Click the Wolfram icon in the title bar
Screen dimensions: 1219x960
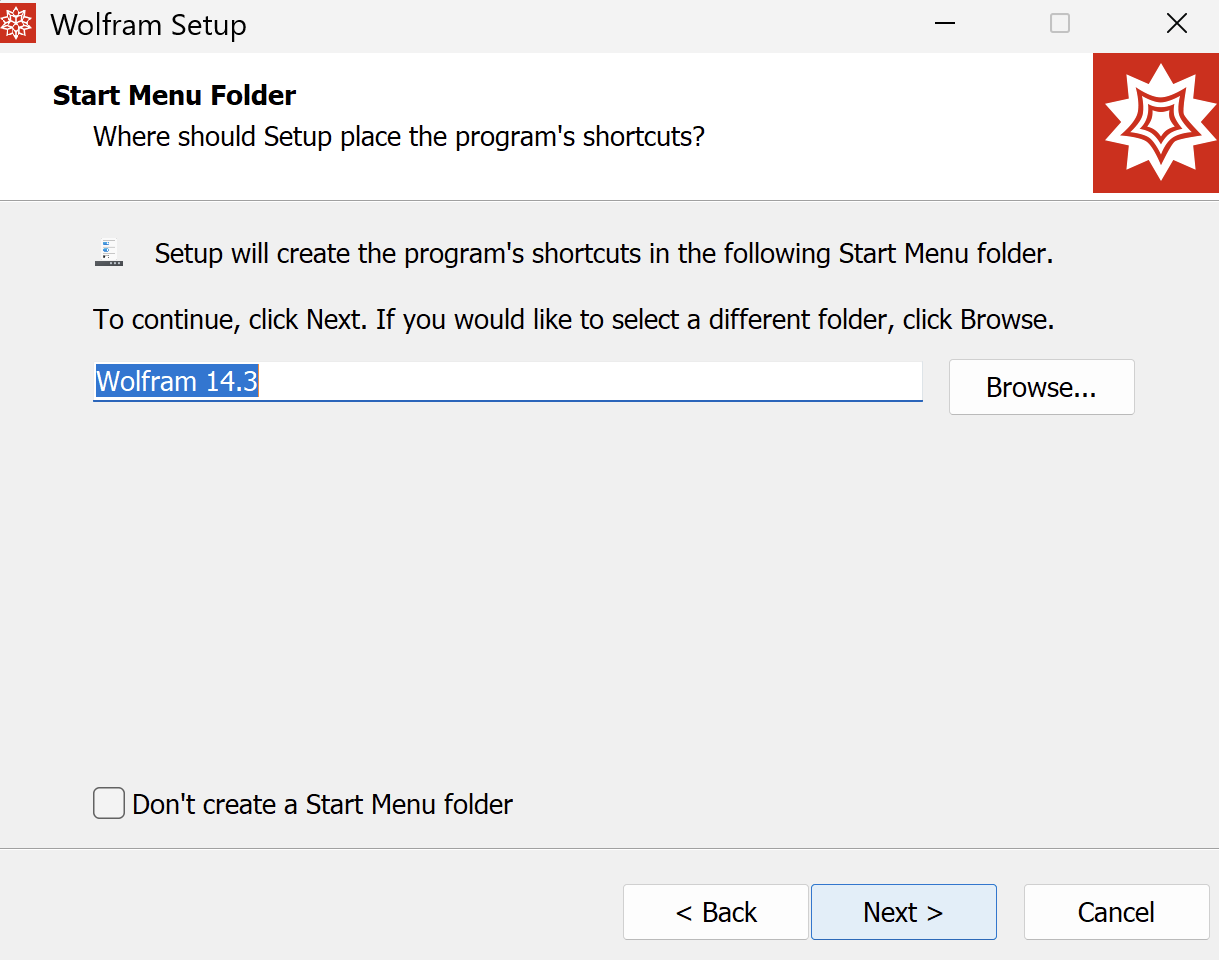pos(17,24)
